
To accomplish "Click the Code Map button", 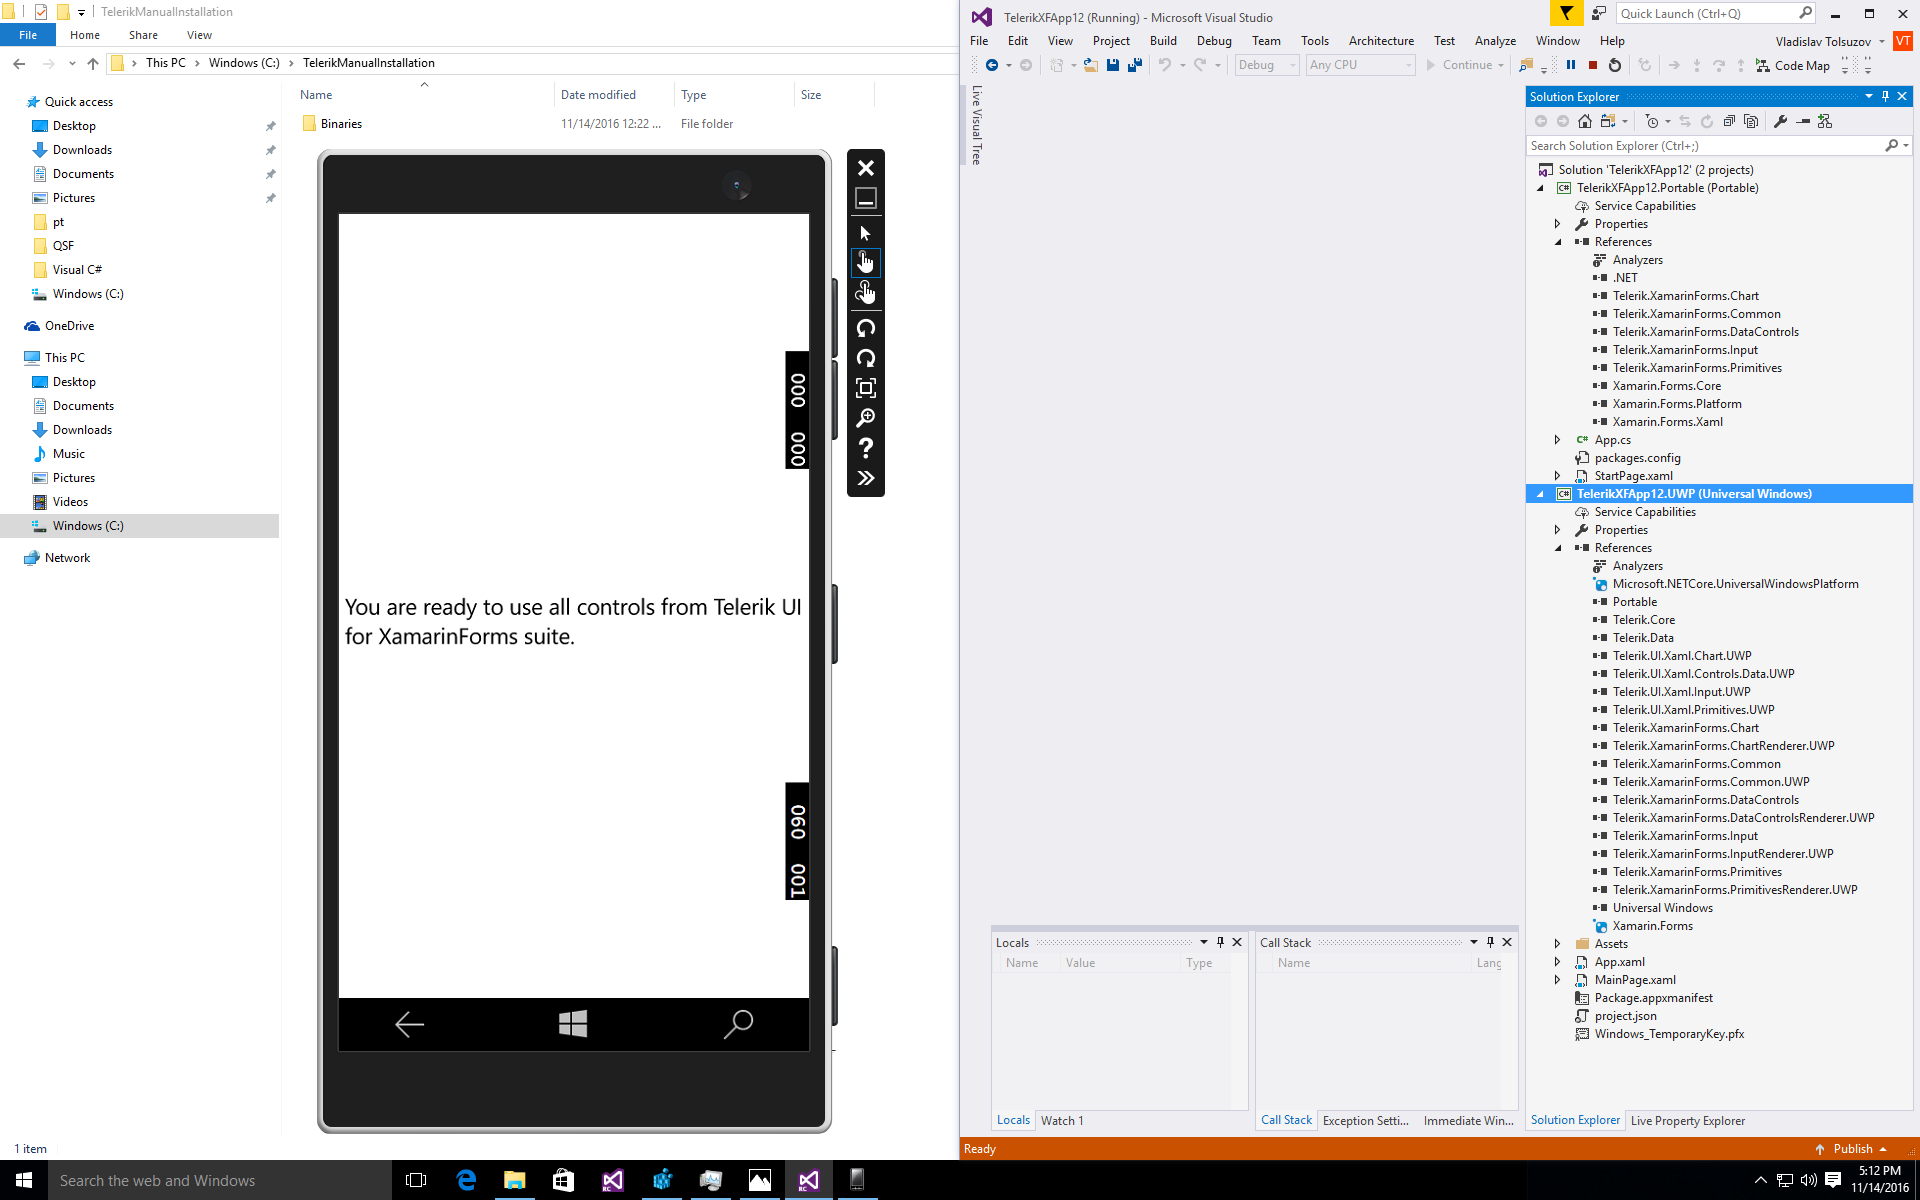I will (1793, 65).
